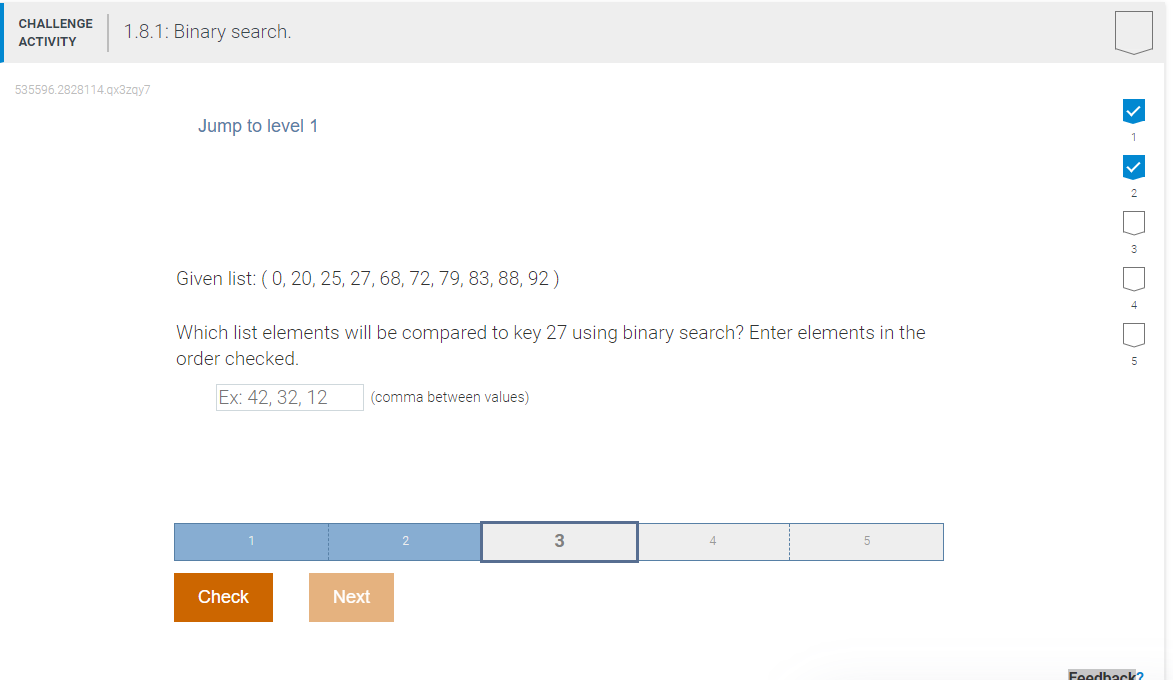Switch to level 1 in the progress bar
Image resolution: width=1173 pixels, height=680 pixels.
point(251,541)
